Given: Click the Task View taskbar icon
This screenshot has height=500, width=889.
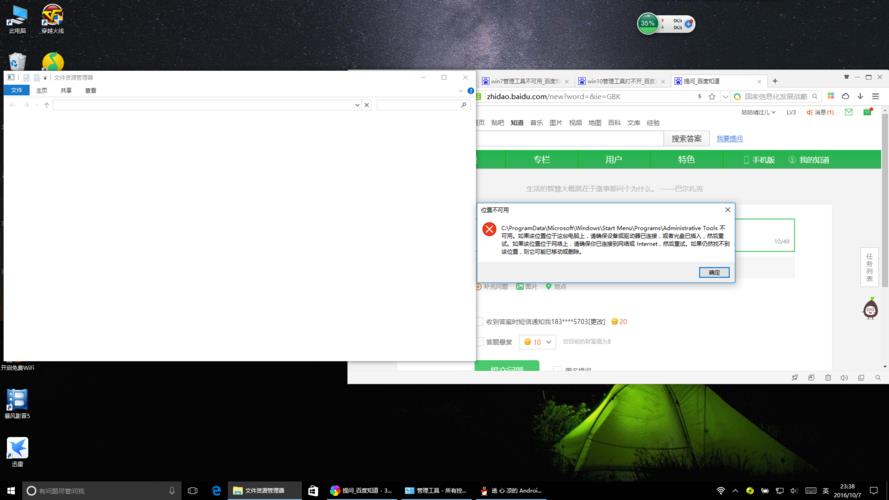Looking at the screenshot, I should (192, 491).
